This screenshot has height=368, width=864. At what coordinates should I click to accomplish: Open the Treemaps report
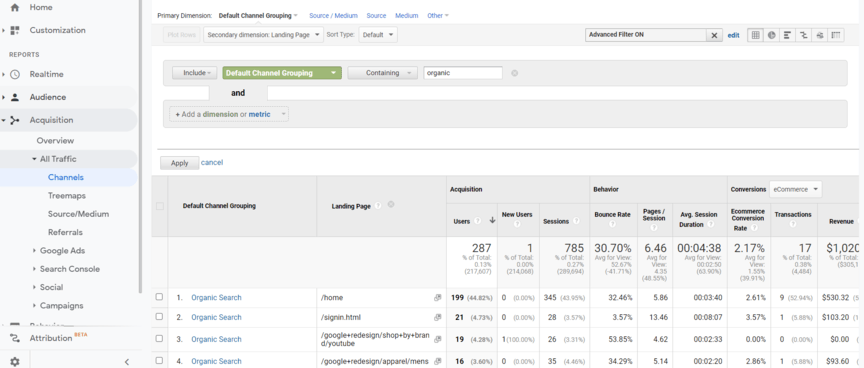click(67, 196)
